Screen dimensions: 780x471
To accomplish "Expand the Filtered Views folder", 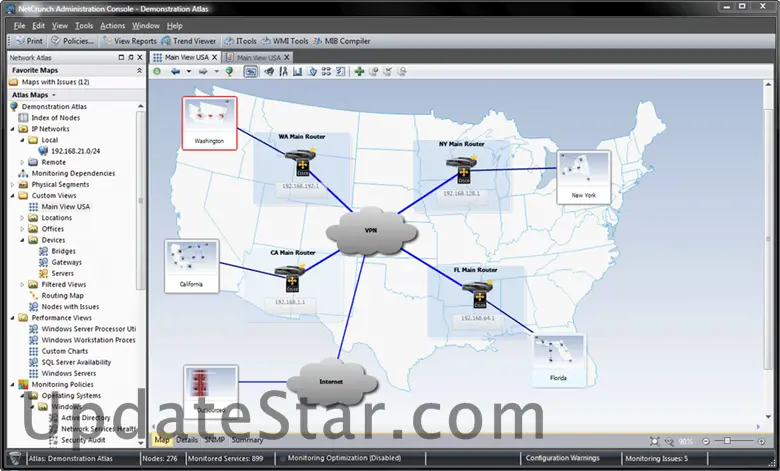I will coord(22,284).
